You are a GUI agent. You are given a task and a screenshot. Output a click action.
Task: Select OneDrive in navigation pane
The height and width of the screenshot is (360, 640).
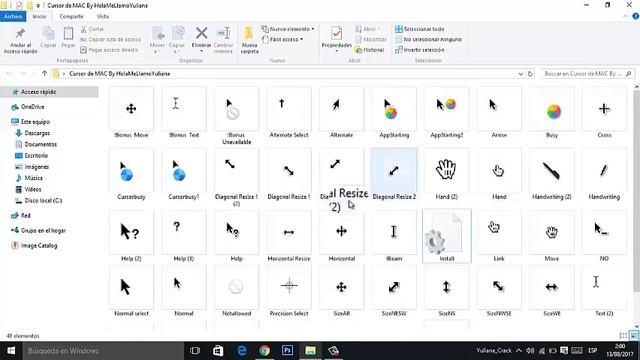pyautogui.click(x=28, y=107)
